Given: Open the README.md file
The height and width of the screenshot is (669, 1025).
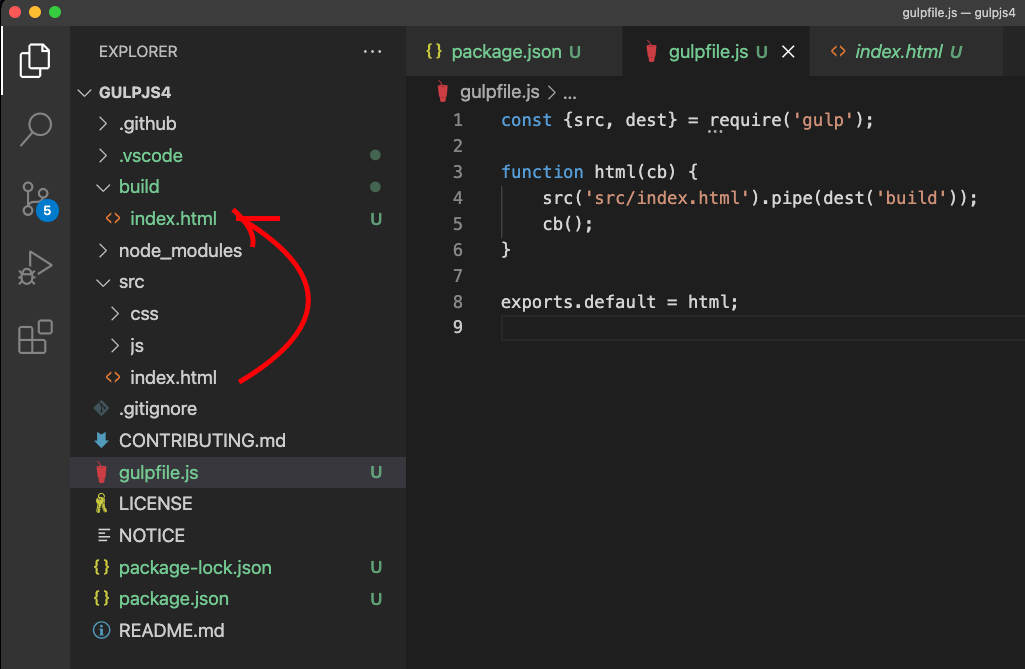Looking at the screenshot, I should tap(238, 630).
